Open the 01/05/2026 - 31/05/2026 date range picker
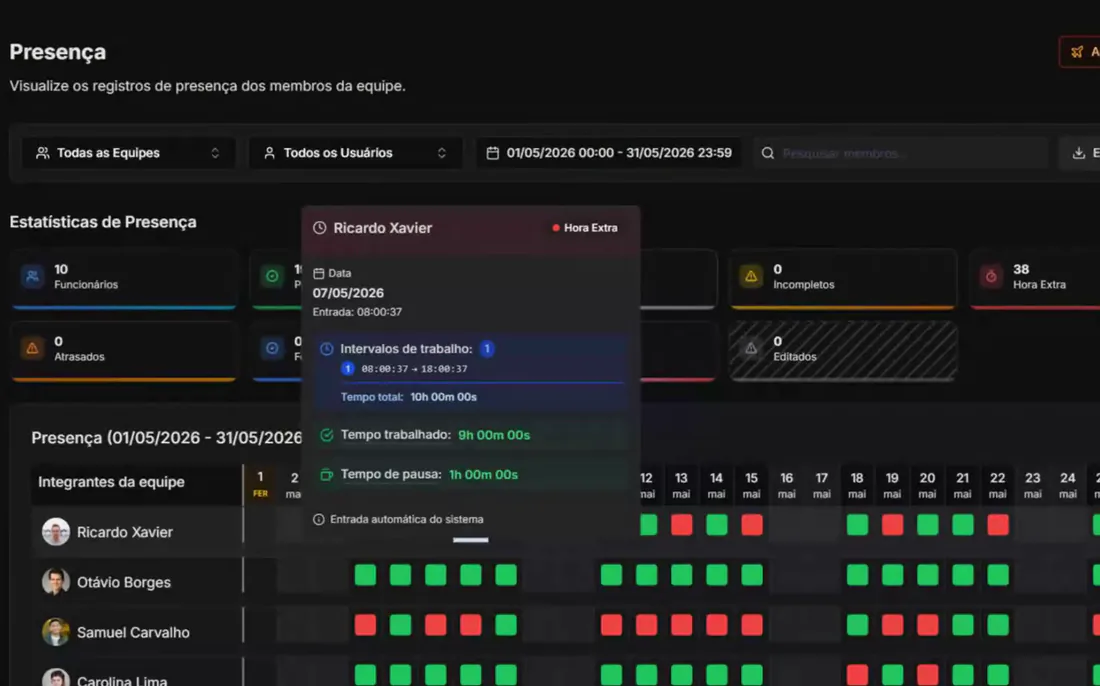Screen dimensions: 1100x686 click(609, 153)
